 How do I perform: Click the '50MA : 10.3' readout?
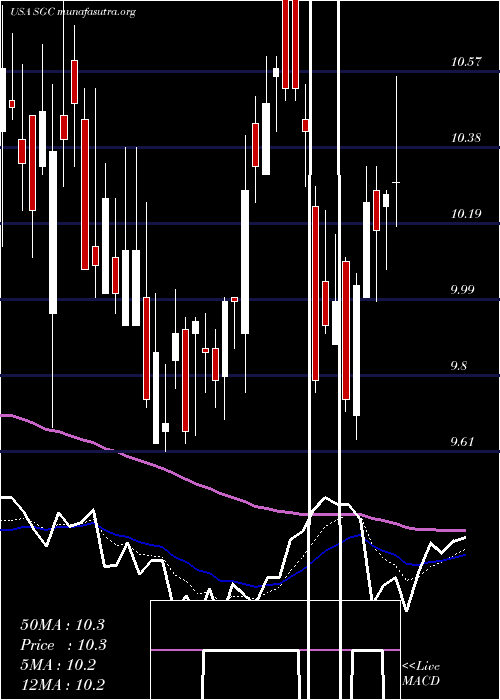[62, 625]
